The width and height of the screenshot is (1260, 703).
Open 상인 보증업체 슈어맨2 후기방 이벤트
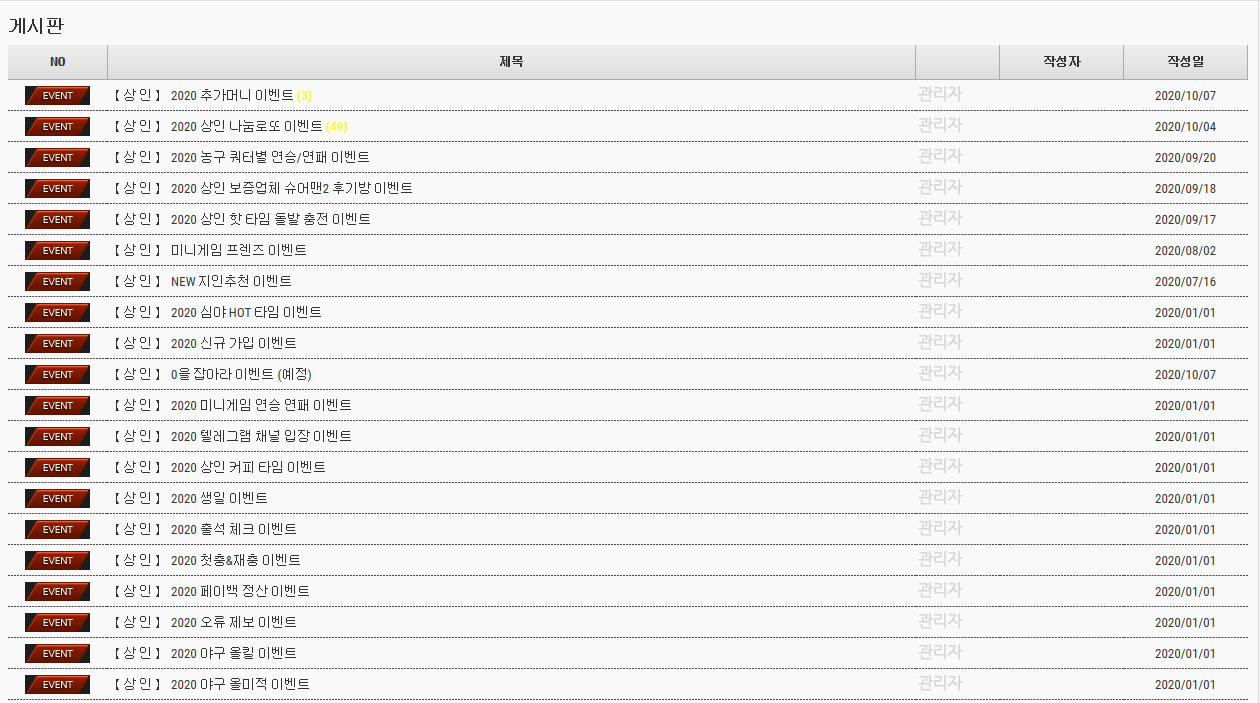coord(291,189)
